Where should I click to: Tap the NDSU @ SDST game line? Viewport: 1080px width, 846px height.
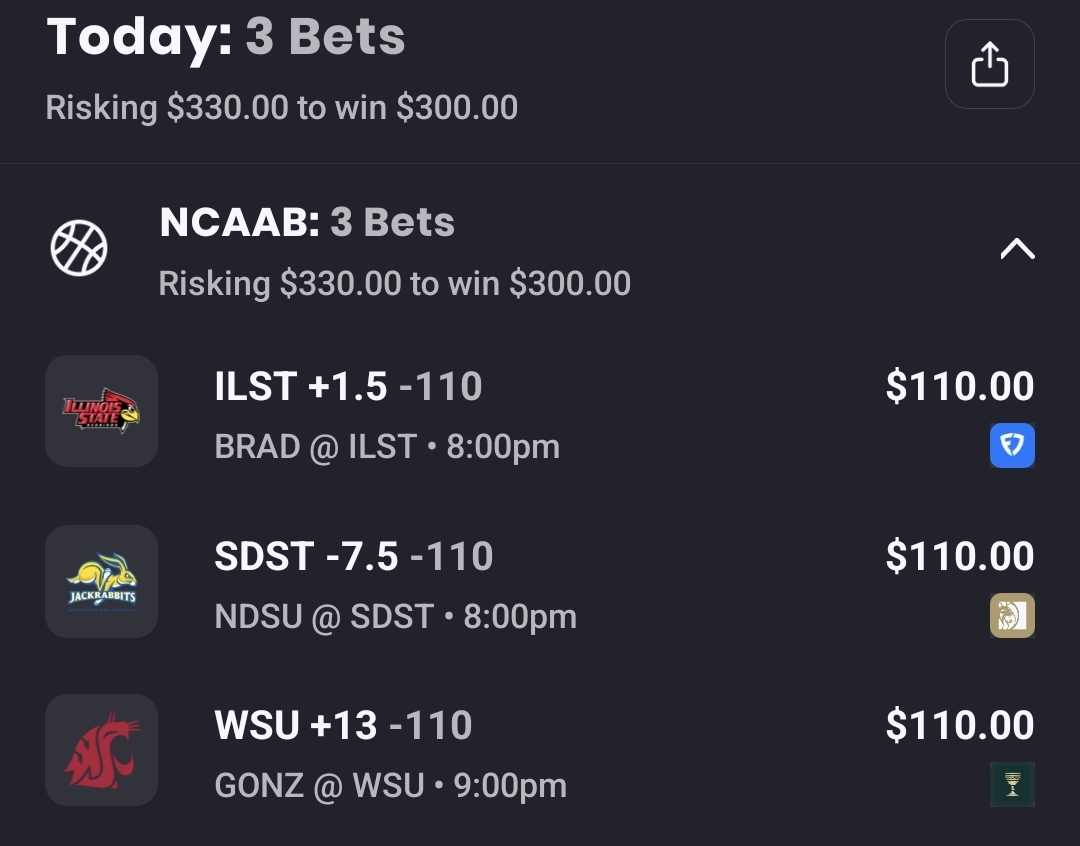pyautogui.click(x=395, y=617)
